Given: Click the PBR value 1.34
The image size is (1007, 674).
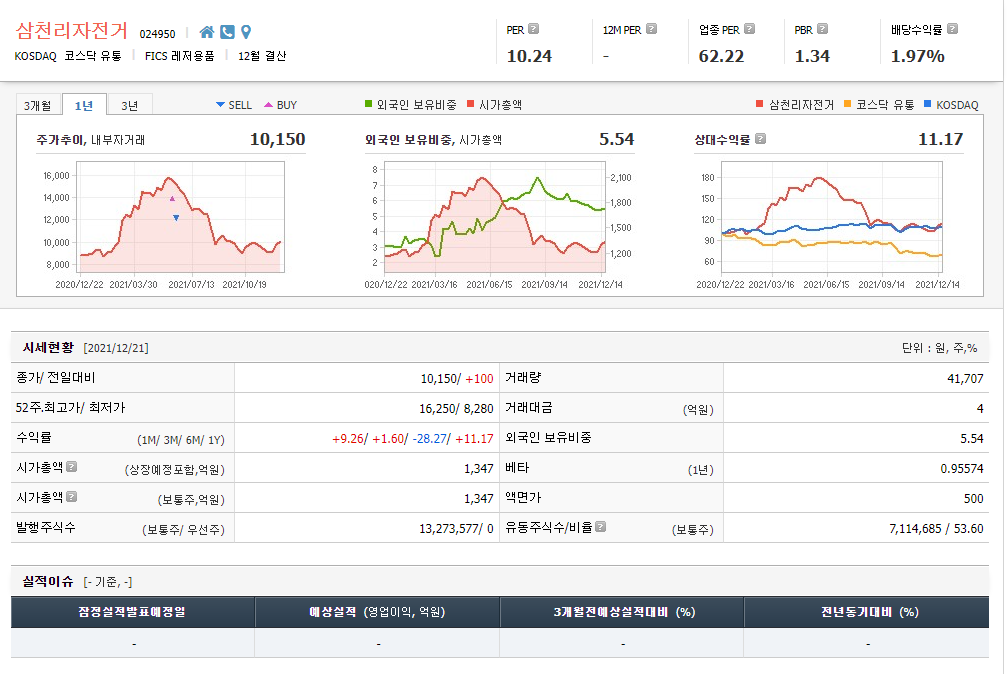Looking at the screenshot, I should tap(812, 57).
